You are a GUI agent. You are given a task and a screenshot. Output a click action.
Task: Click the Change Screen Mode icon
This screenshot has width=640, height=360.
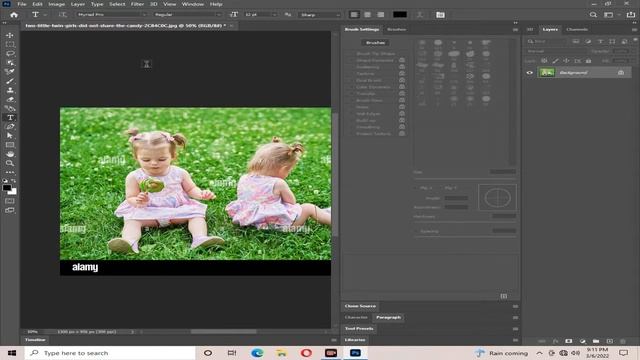tap(10, 211)
